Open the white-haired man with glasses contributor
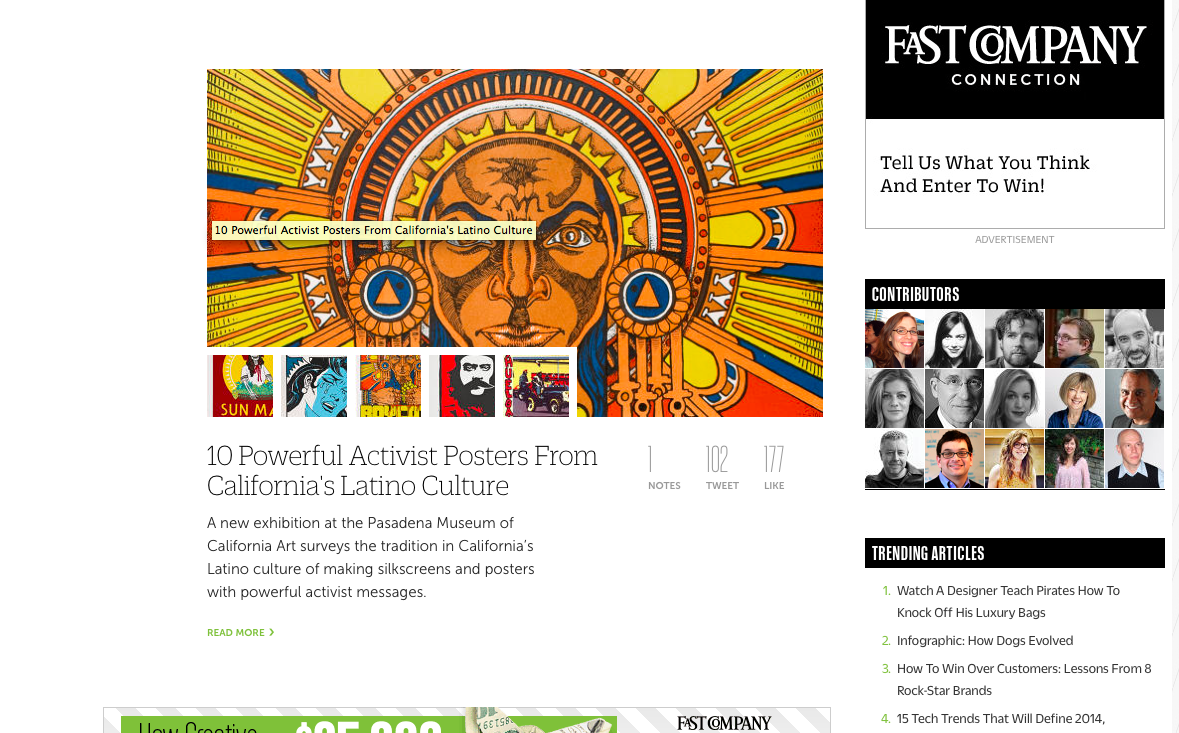 [x=954, y=398]
